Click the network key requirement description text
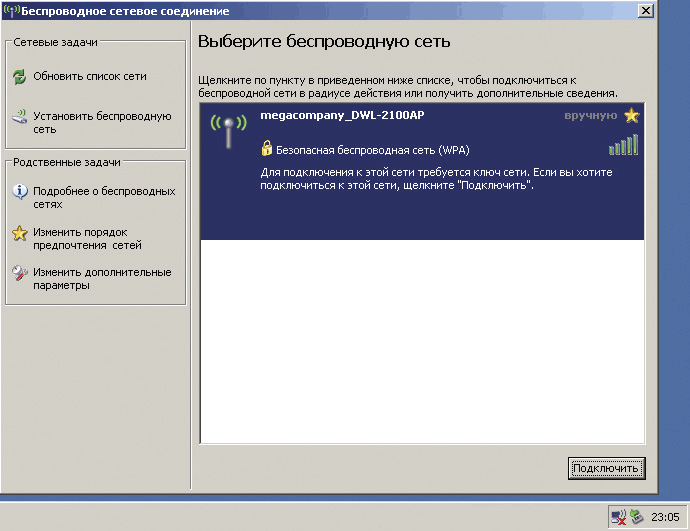Image resolution: width=690 pixels, height=531 pixels. [436, 179]
